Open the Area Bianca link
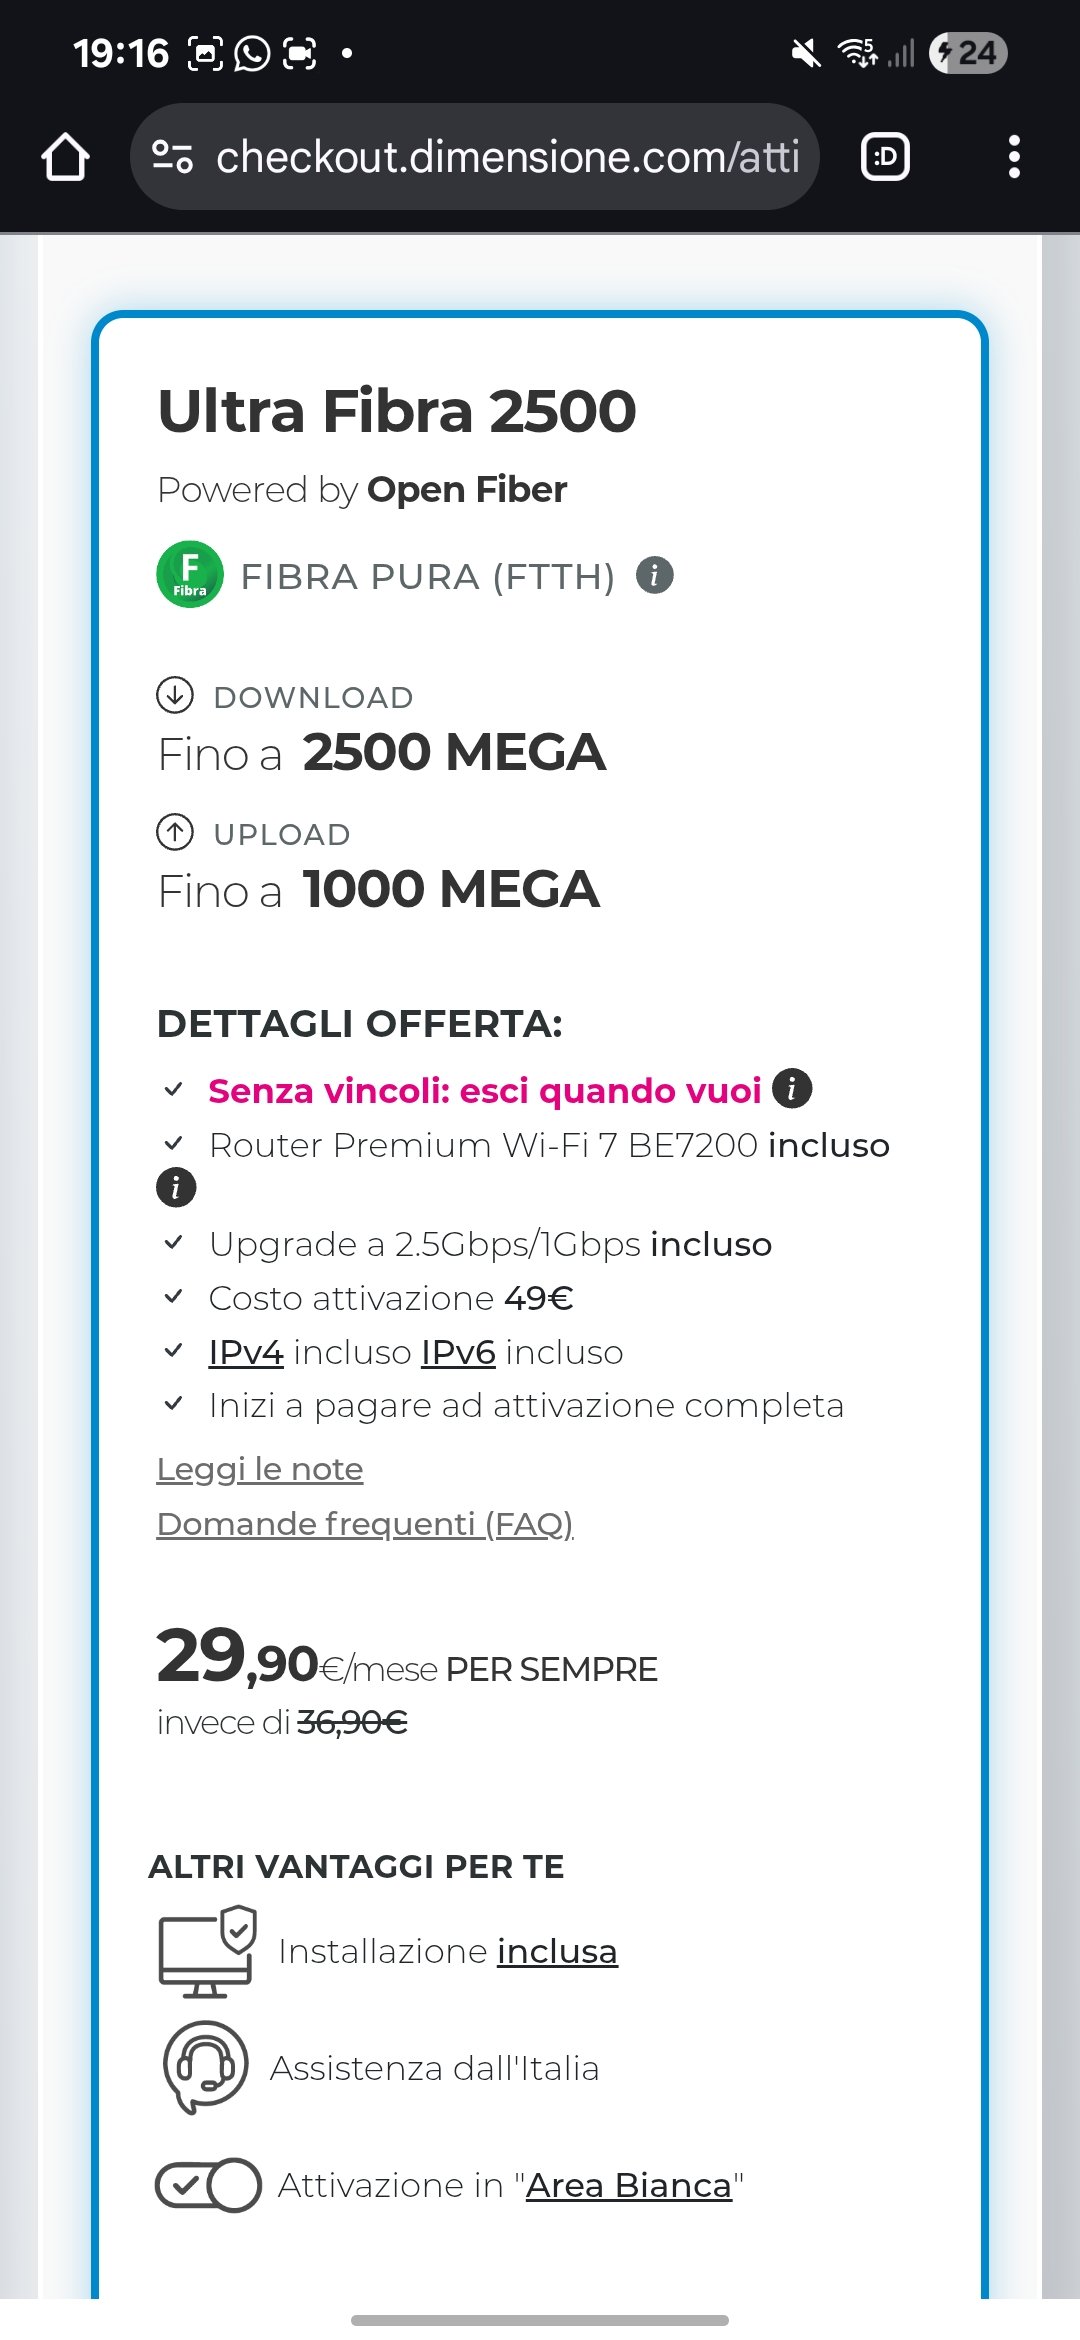Screen dimensions: 1080x2340 point(629,2185)
